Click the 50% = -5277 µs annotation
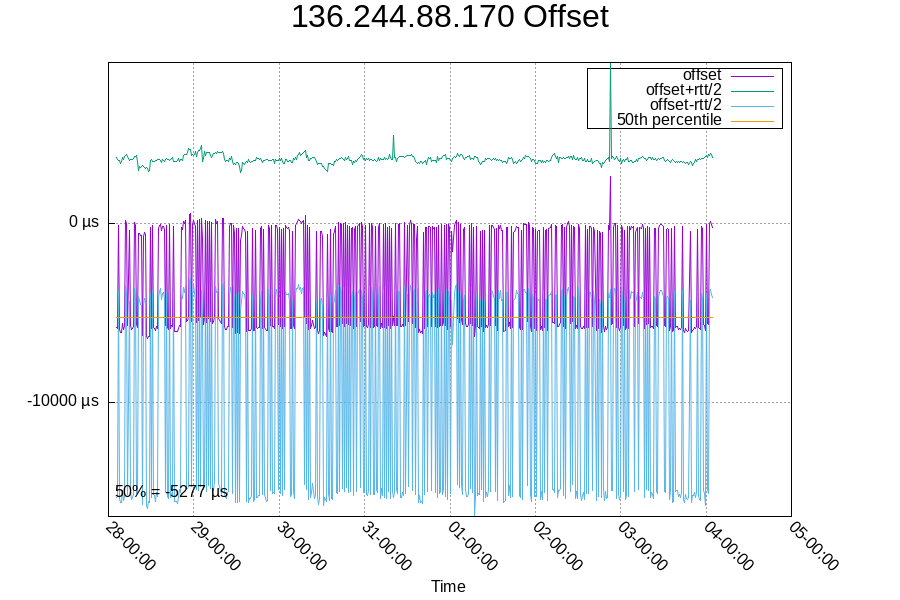 tap(171, 490)
